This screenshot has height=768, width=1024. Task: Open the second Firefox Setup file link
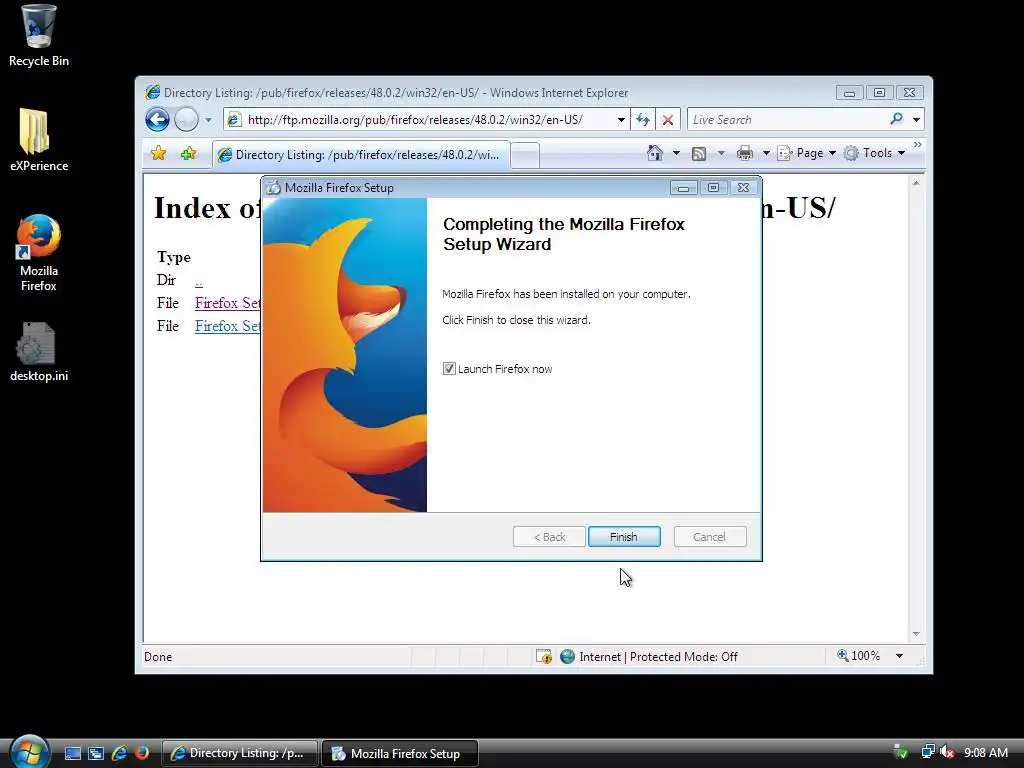click(227, 326)
